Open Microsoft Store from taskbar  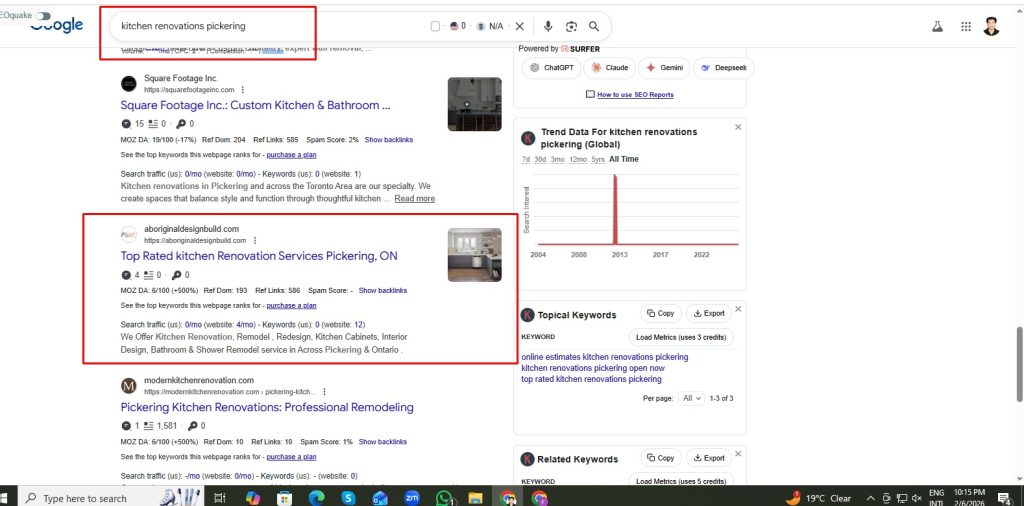(x=284, y=498)
